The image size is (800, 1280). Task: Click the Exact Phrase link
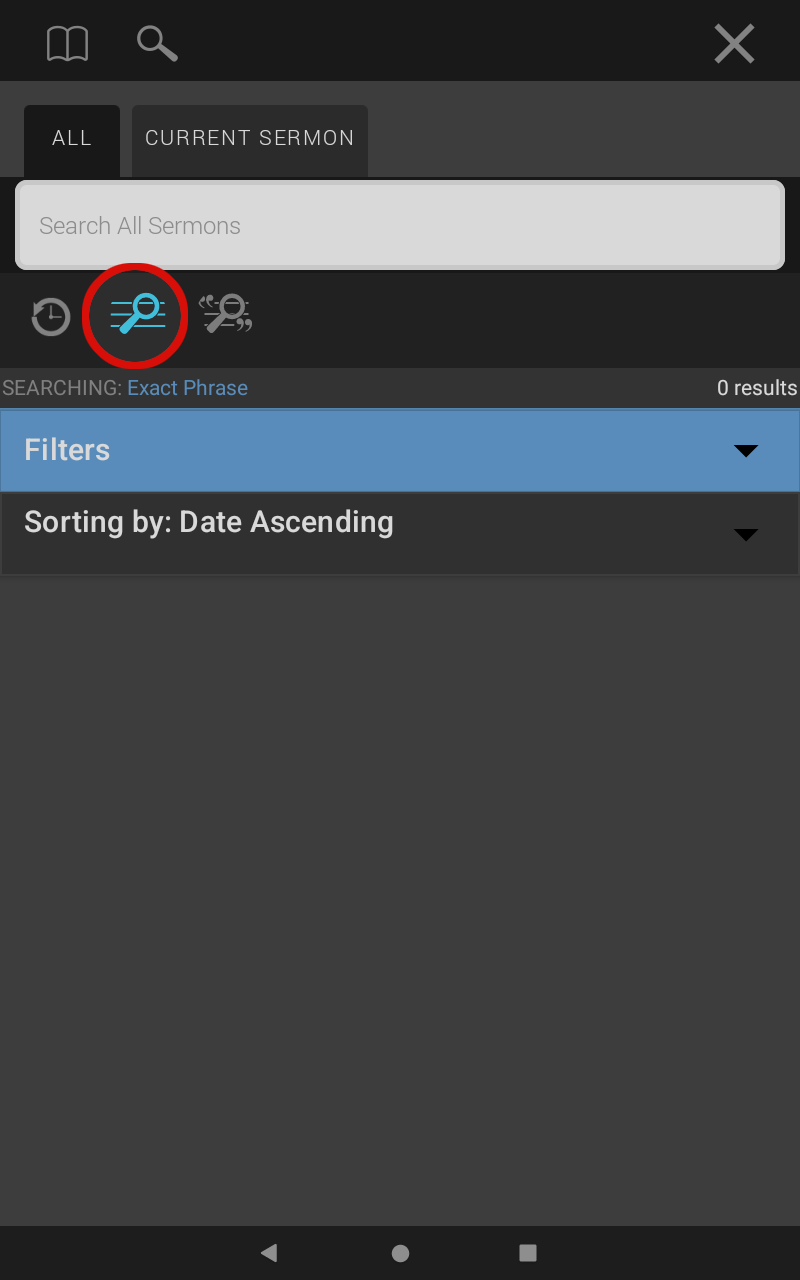187,388
